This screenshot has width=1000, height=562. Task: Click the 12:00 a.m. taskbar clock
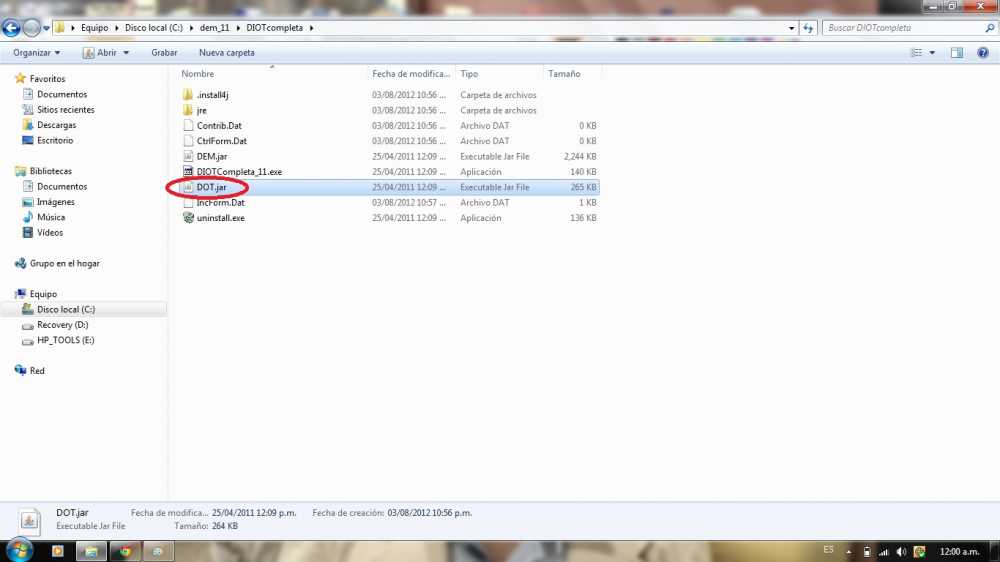click(959, 551)
